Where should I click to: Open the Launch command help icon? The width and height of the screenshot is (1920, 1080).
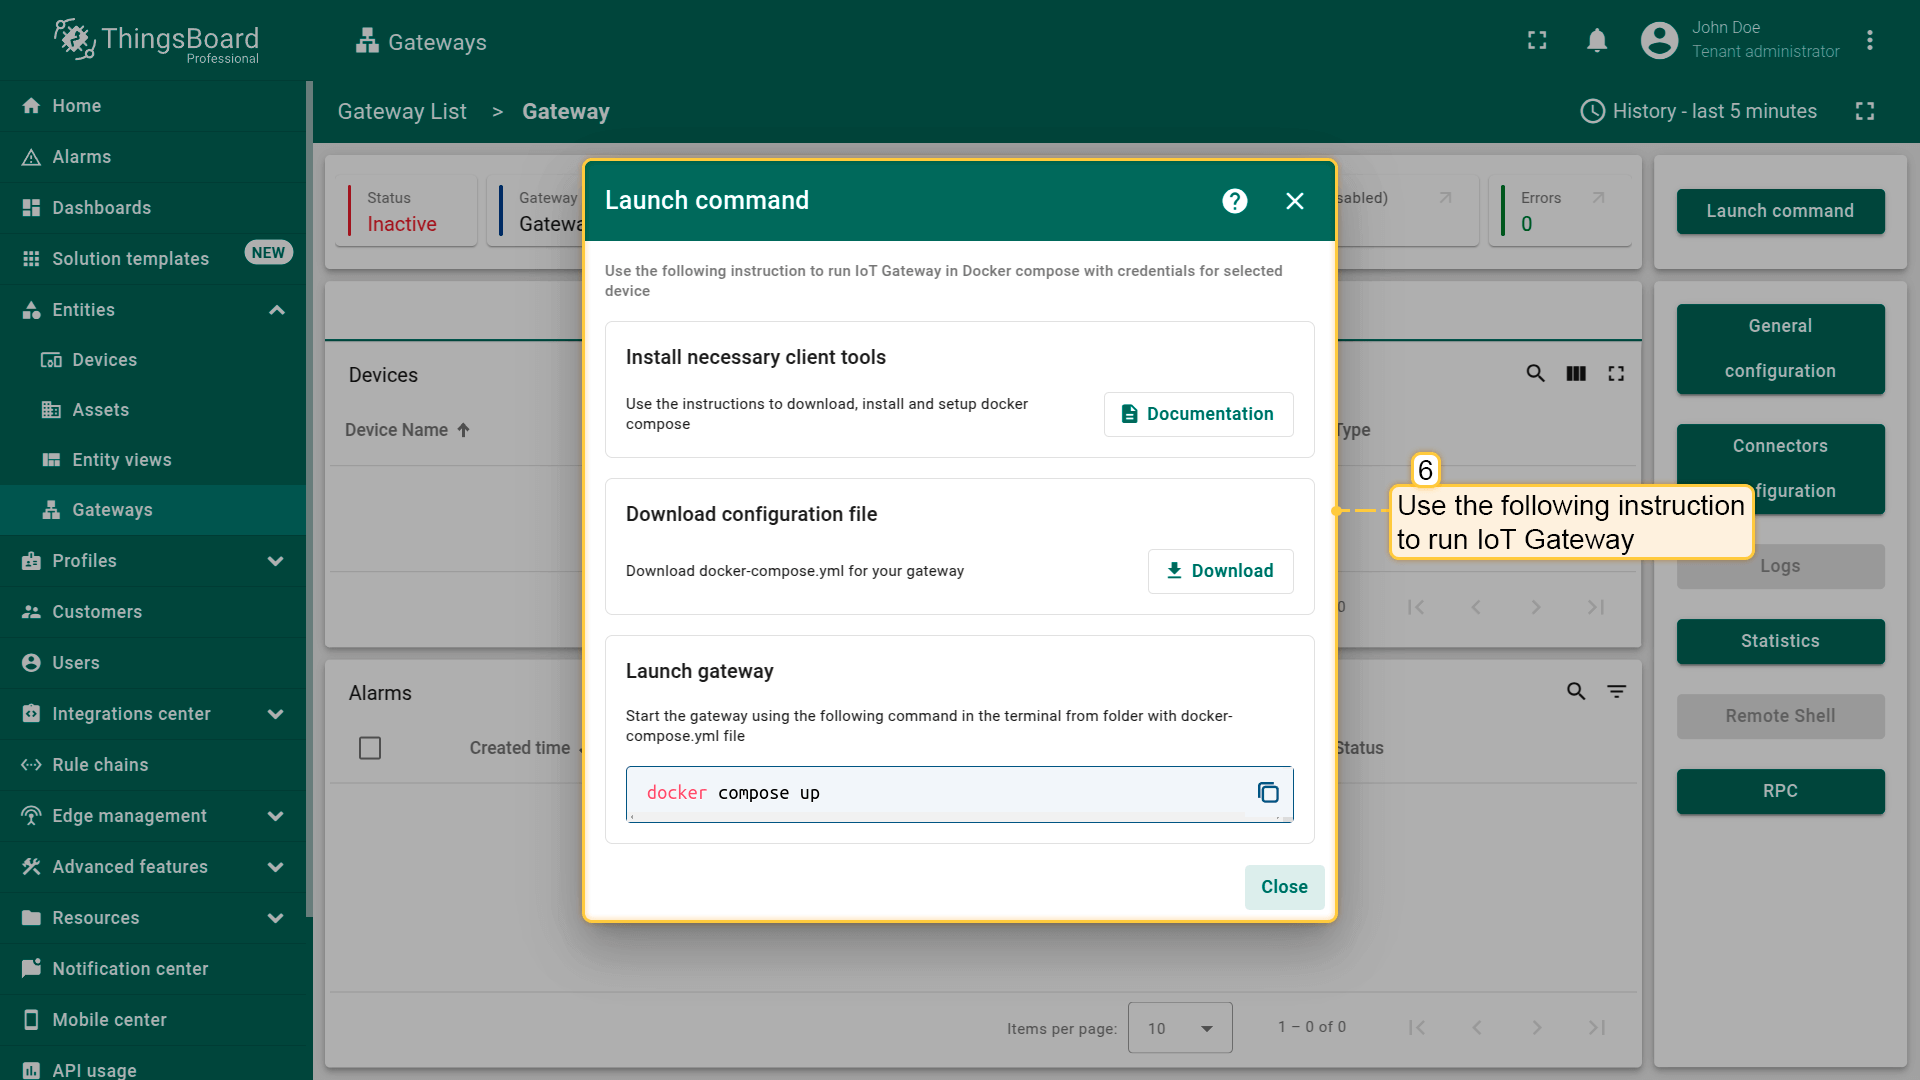[x=1235, y=201]
